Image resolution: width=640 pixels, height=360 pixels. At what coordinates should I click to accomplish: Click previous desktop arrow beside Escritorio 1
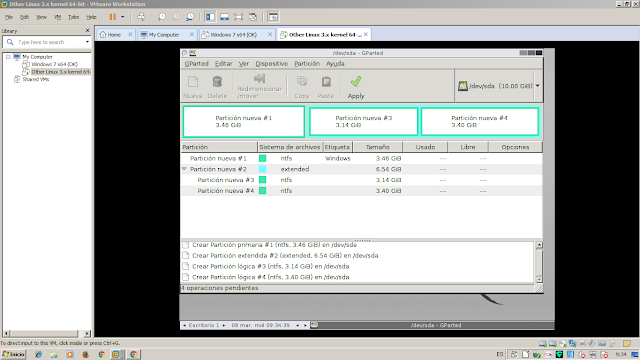coord(184,325)
